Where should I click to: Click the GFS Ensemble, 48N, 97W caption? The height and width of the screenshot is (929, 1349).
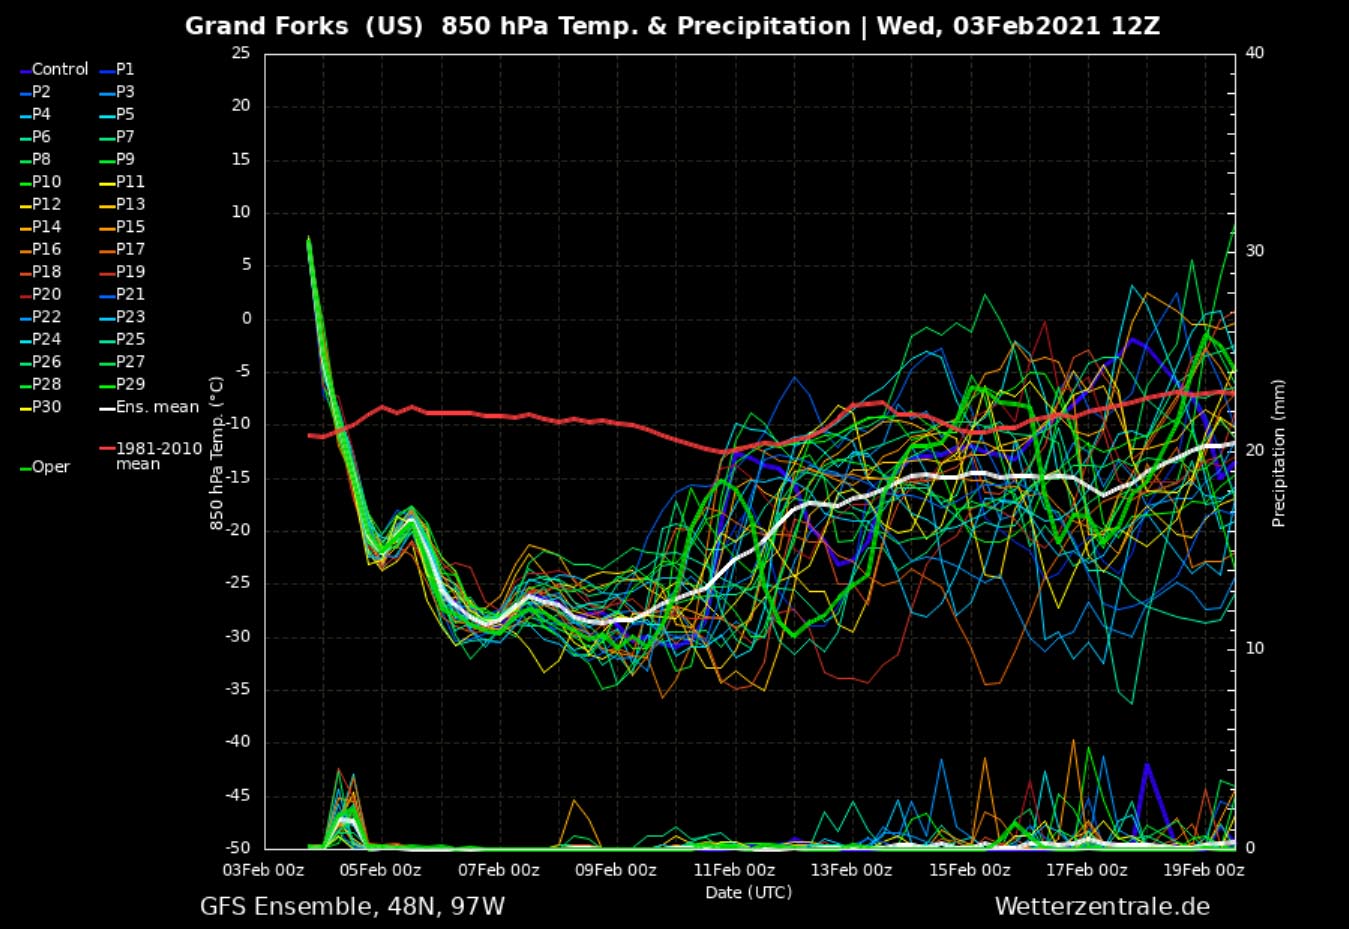tap(352, 907)
